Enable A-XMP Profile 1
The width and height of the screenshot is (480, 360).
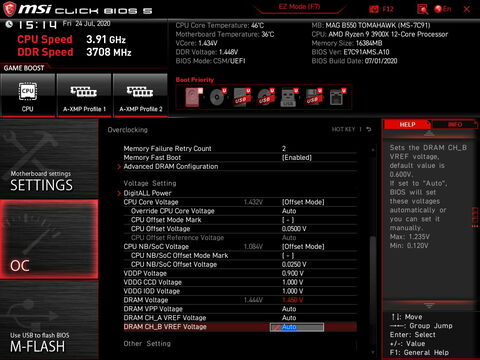pos(84,95)
